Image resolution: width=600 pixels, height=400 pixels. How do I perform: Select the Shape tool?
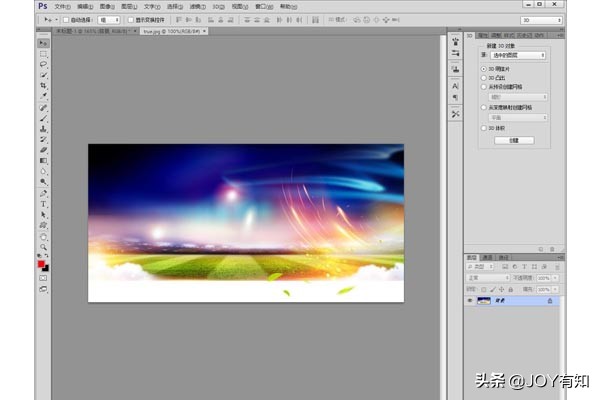pos(43,225)
